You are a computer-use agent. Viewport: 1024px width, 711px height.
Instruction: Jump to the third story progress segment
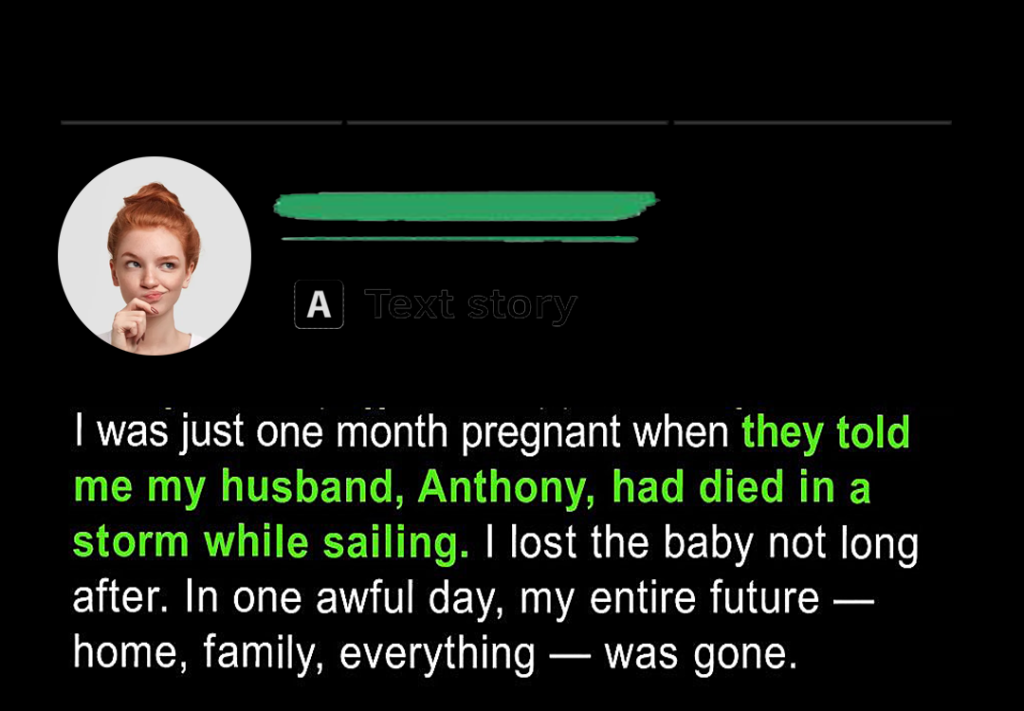812,122
